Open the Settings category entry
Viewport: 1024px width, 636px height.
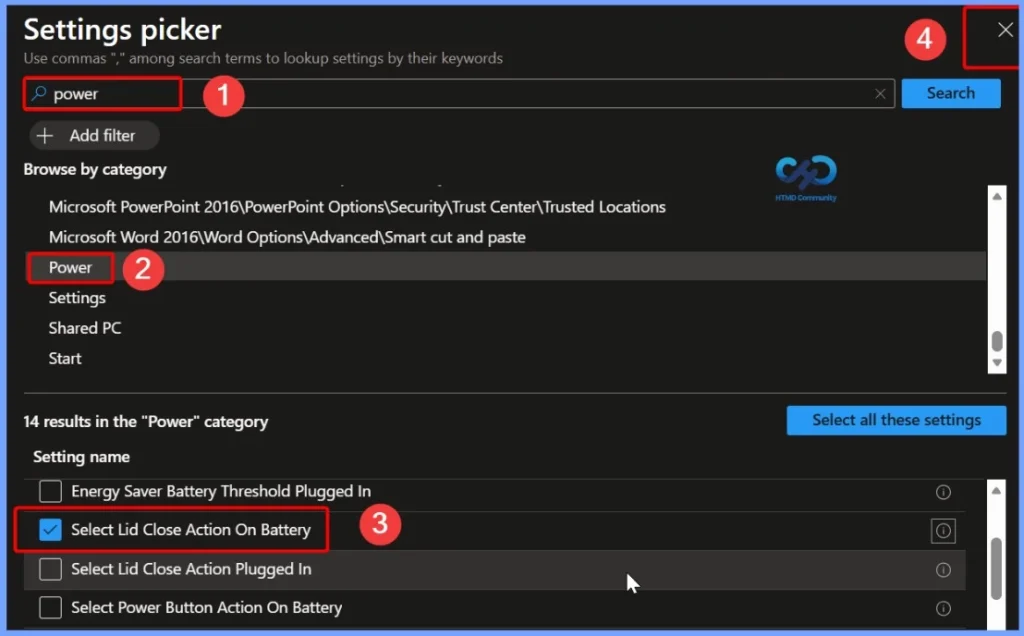tap(77, 297)
